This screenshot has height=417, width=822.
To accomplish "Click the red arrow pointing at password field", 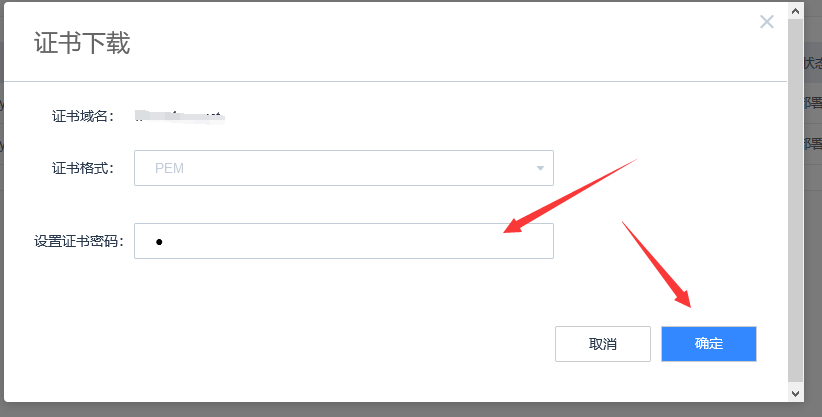I will (x=570, y=196).
